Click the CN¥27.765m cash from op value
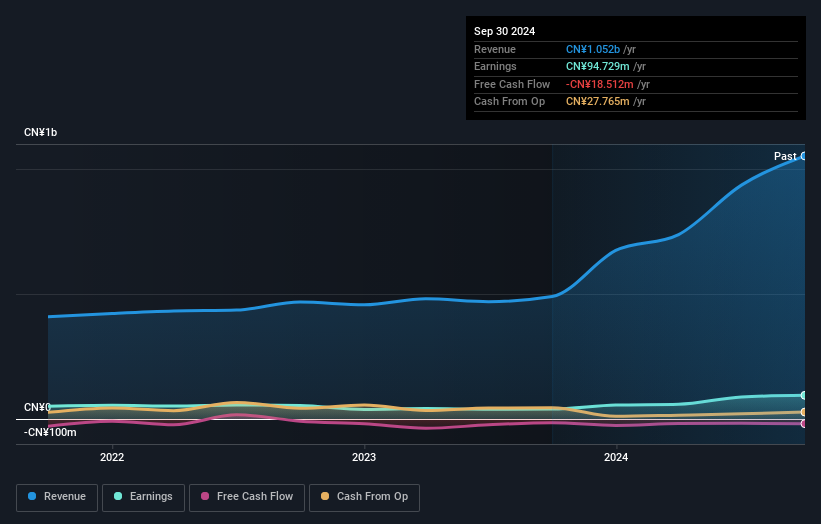Viewport: 821px width, 524px height. [x=597, y=102]
